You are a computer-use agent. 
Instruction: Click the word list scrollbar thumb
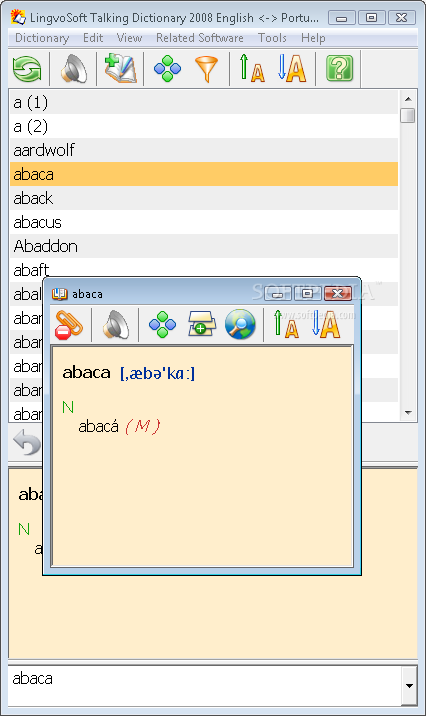(x=407, y=115)
